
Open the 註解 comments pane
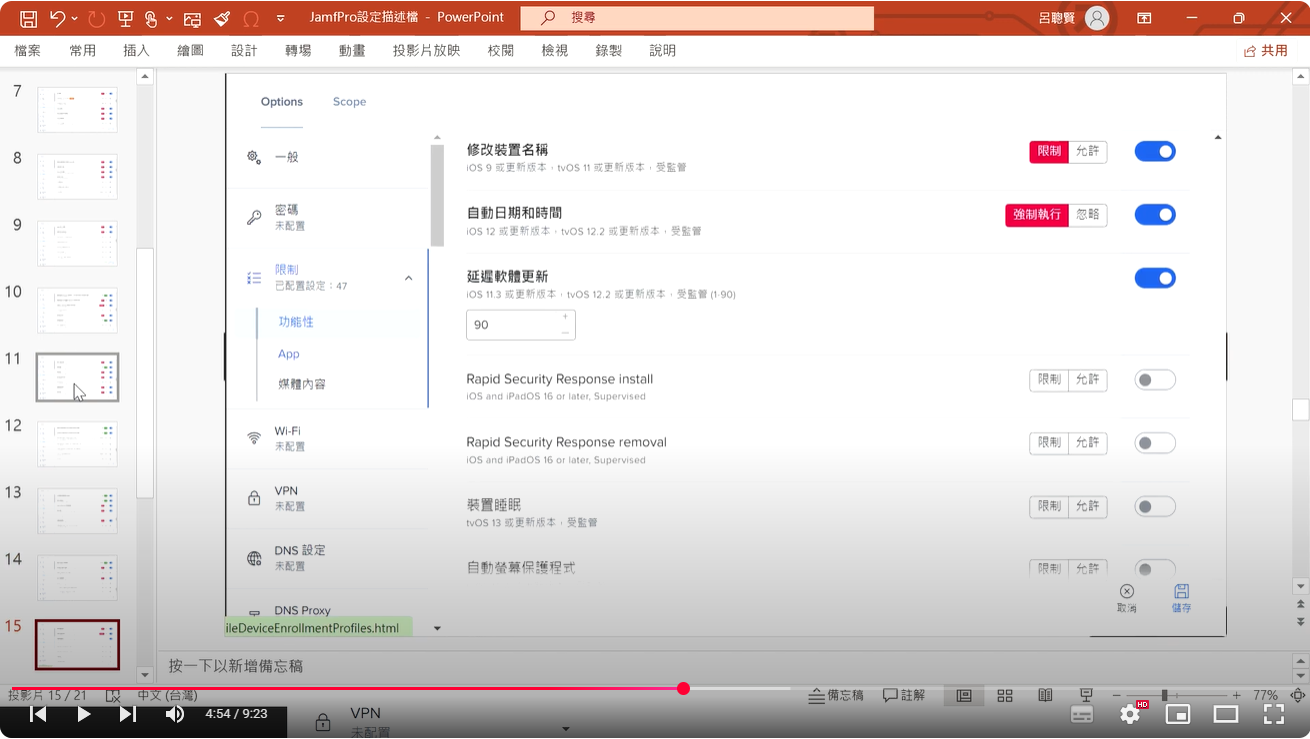point(904,695)
